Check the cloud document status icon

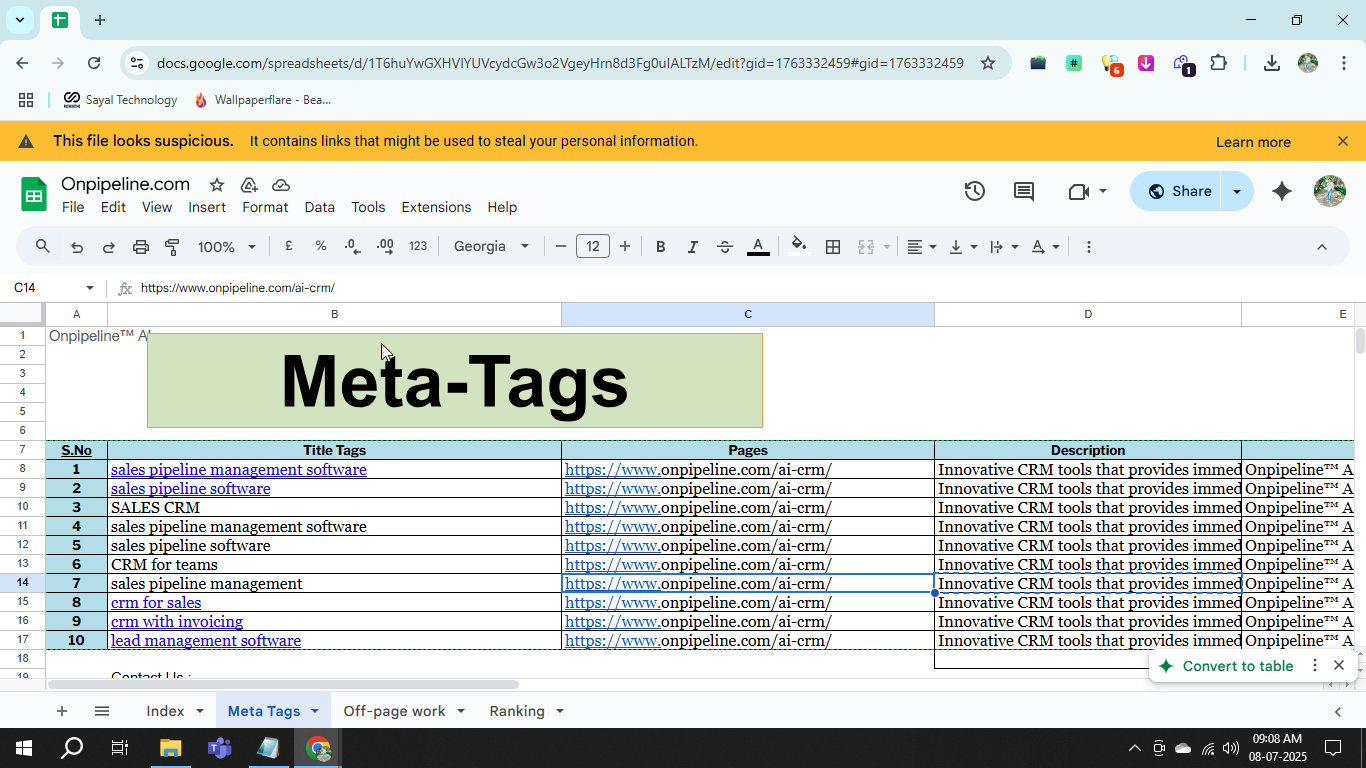(281, 185)
